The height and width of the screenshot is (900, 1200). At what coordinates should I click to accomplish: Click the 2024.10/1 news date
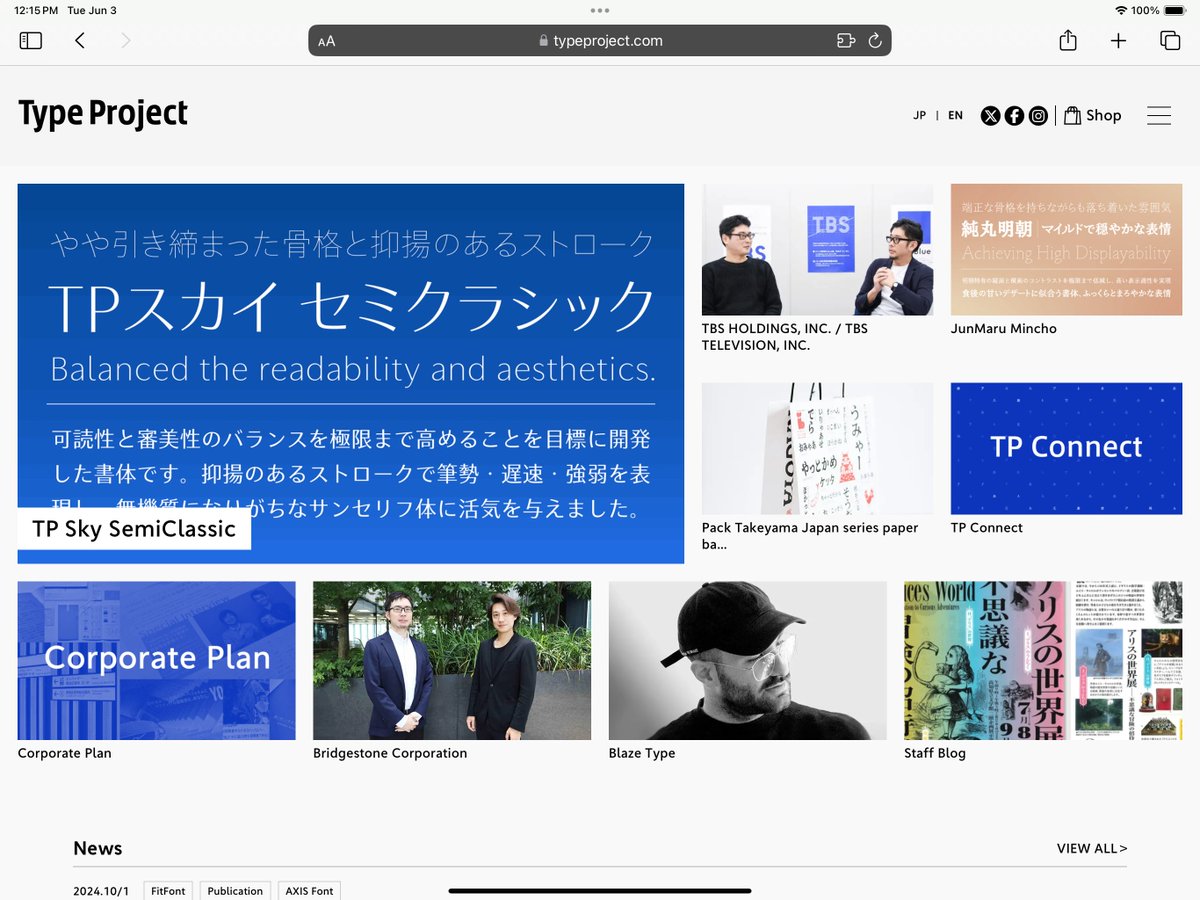click(101, 891)
